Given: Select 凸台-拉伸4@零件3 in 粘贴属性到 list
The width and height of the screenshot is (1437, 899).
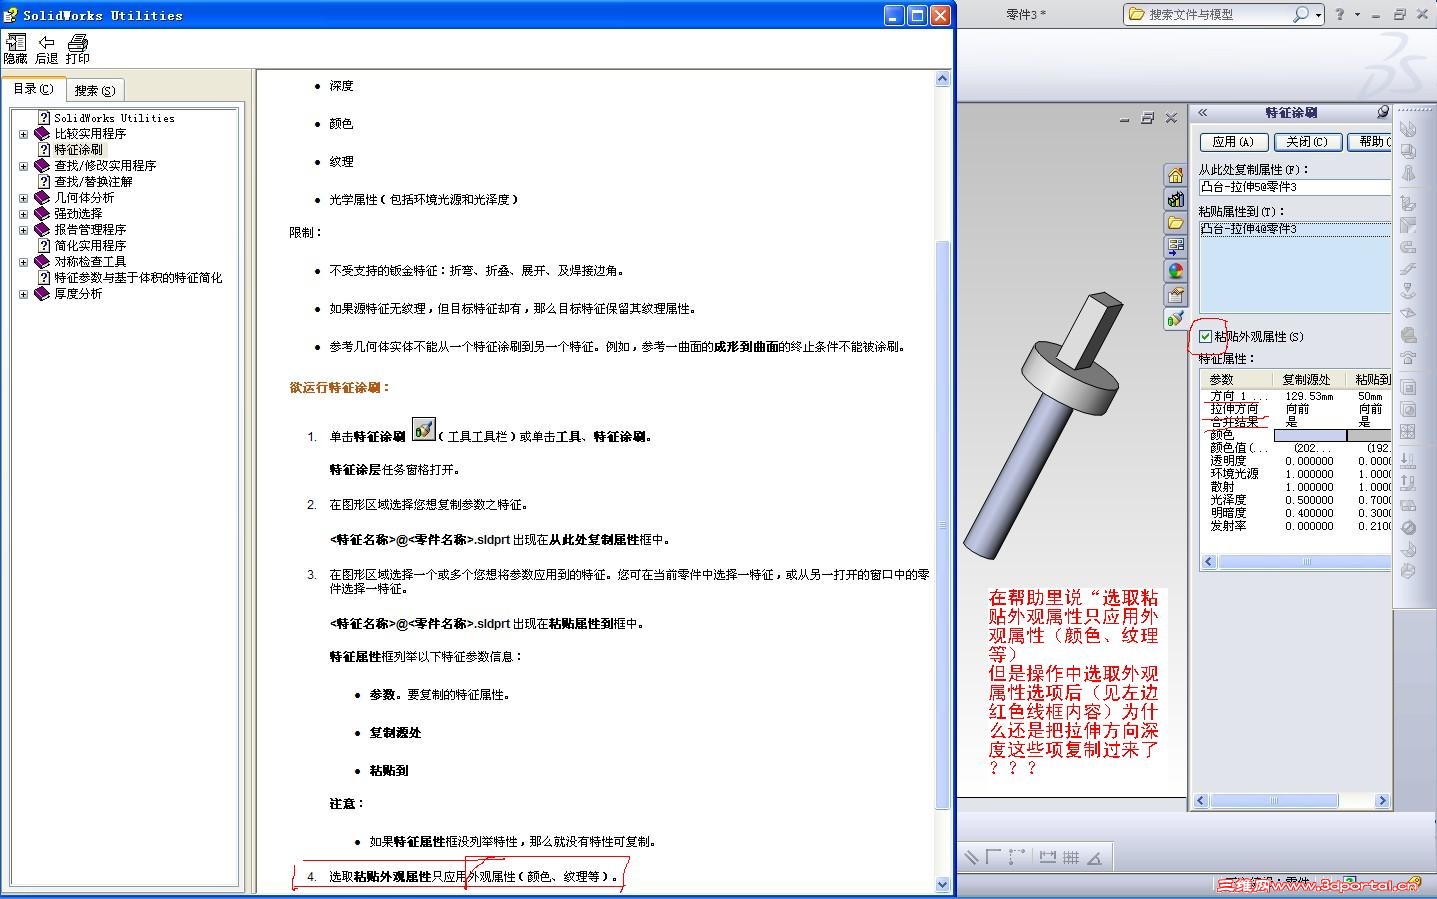Looking at the screenshot, I should click(1295, 229).
